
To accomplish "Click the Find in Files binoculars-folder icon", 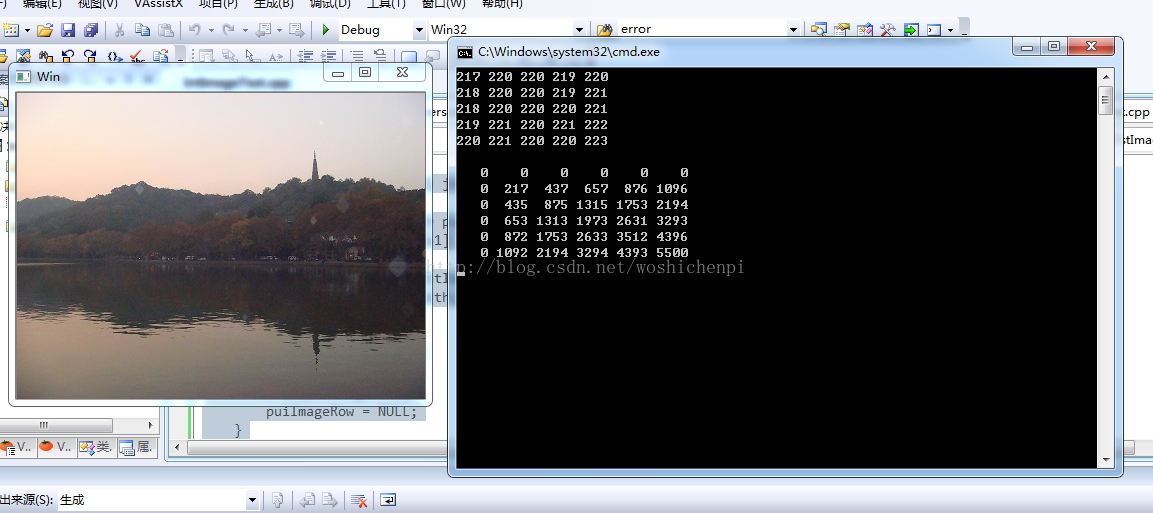I will click(604, 30).
